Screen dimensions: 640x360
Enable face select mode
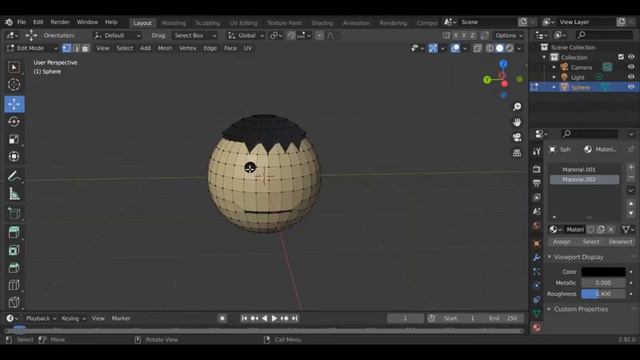[x=85, y=48]
